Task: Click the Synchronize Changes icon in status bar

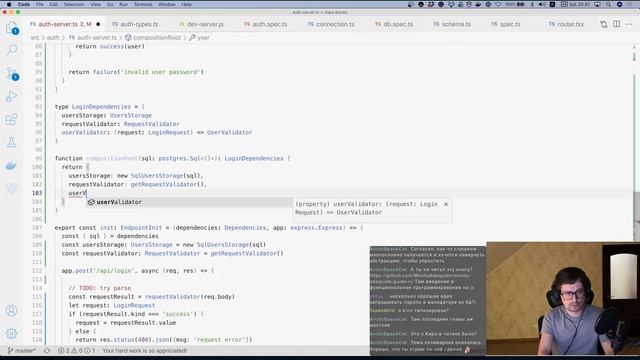Action: click(47, 351)
